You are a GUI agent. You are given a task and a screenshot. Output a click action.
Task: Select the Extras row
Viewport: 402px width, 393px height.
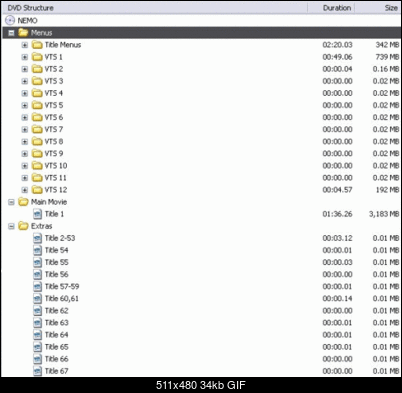(201, 226)
